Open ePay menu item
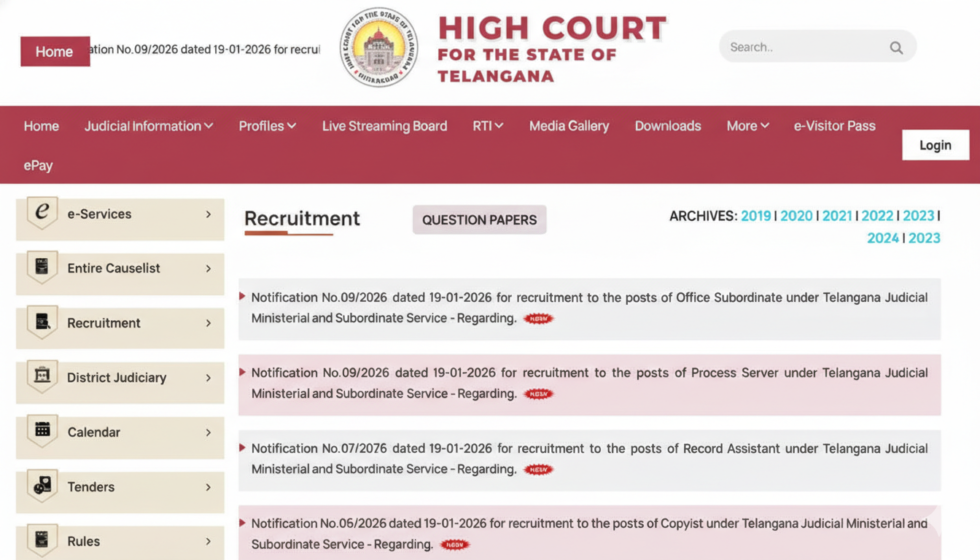The height and width of the screenshot is (560, 980). (x=38, y=166)
